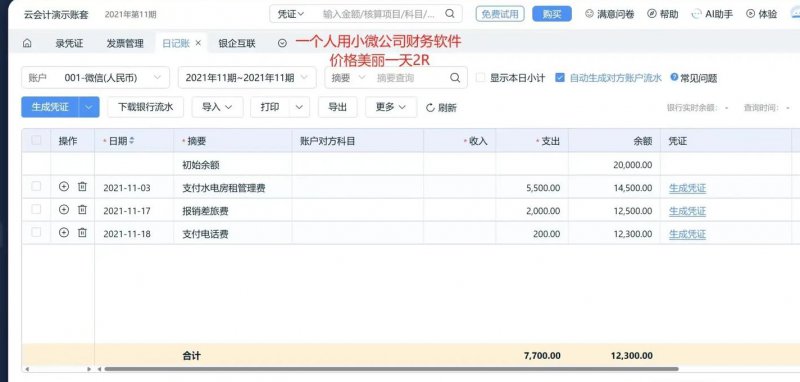Open the 账户 001-微信 dropdown
Image resolution: width=800 pixels, height=382 pixels.
coord(95,78)
